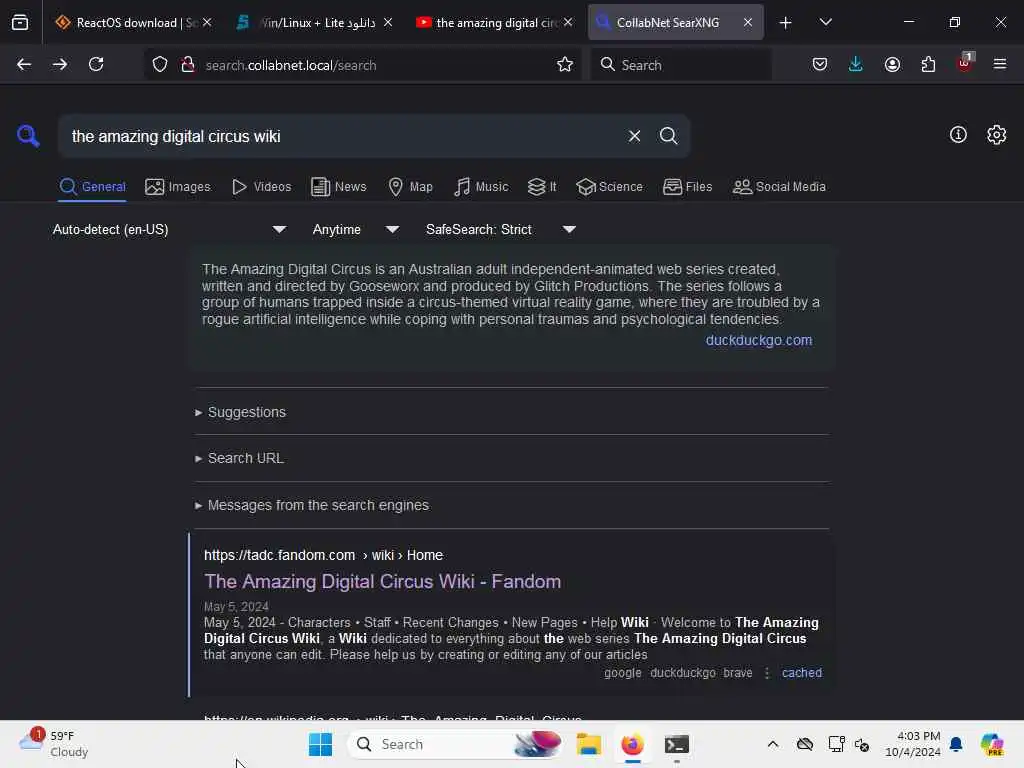Screen dimensions: 1024x768
Task: Open File Explorer from the taskbar
Action: pos(588,744)
